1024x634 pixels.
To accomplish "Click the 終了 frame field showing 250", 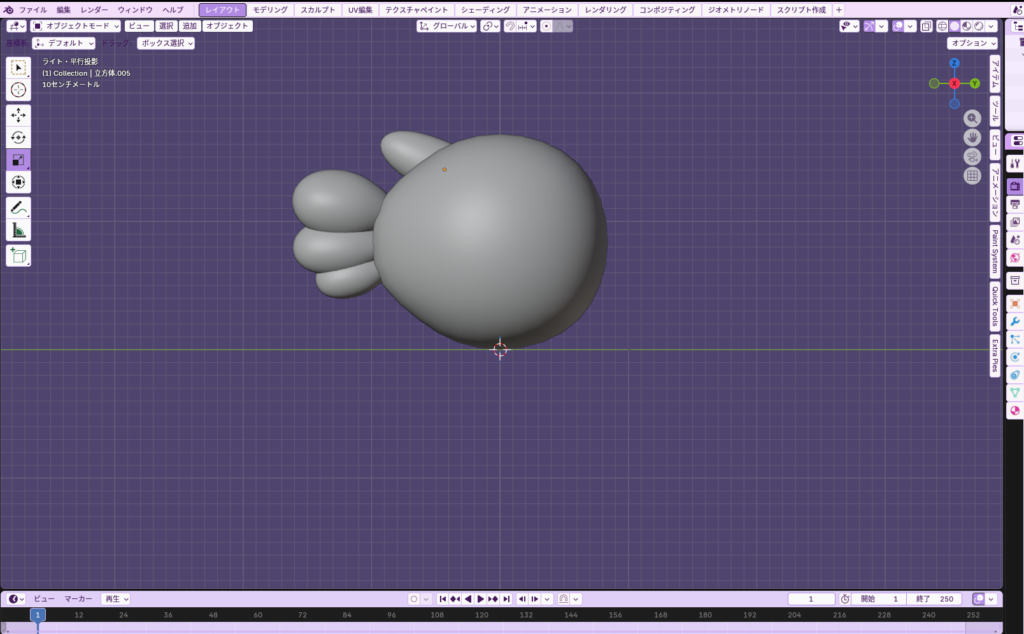I will 935,599.
